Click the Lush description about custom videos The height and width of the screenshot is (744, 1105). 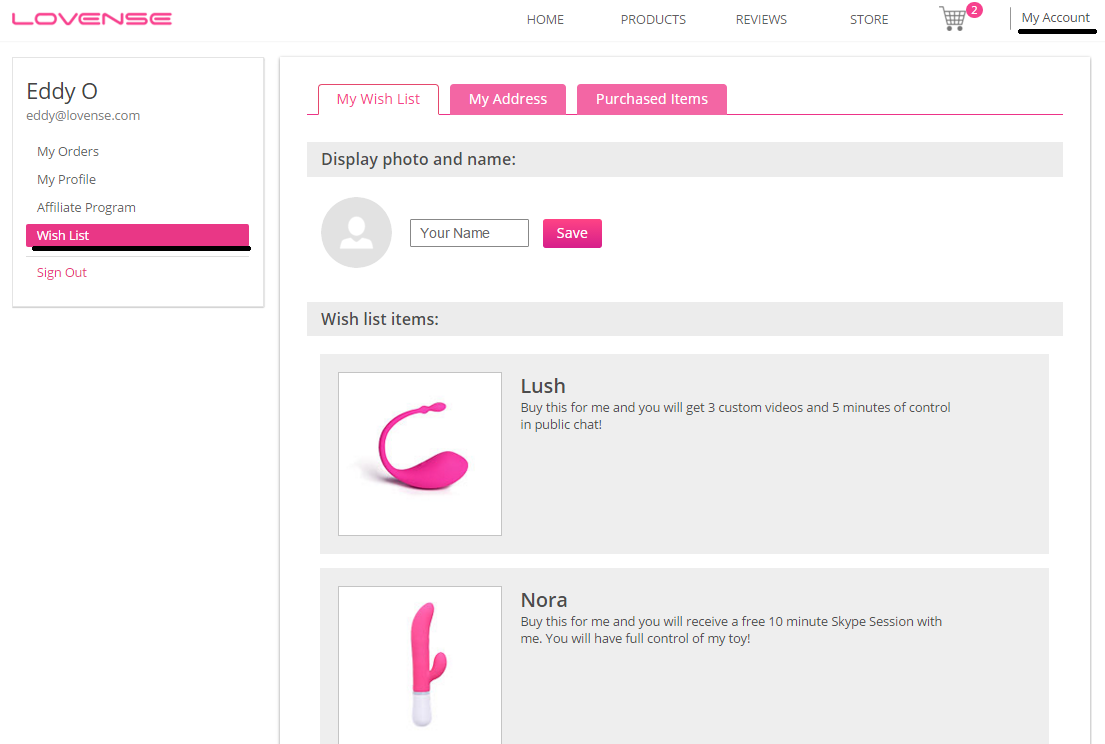pos(736,416)
